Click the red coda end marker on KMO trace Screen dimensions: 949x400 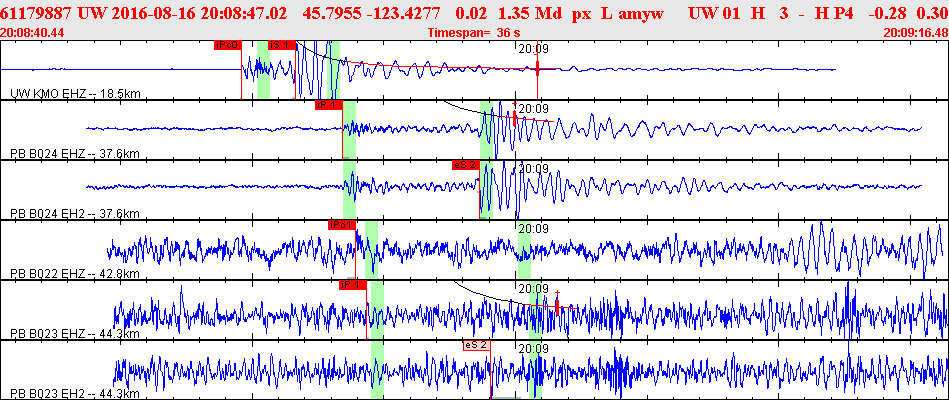tap(537, 70)
